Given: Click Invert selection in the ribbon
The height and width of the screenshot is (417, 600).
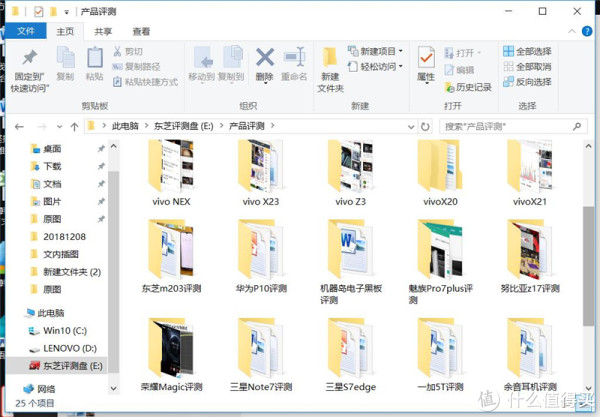Looking at the screenshot, I should (527, 82).
